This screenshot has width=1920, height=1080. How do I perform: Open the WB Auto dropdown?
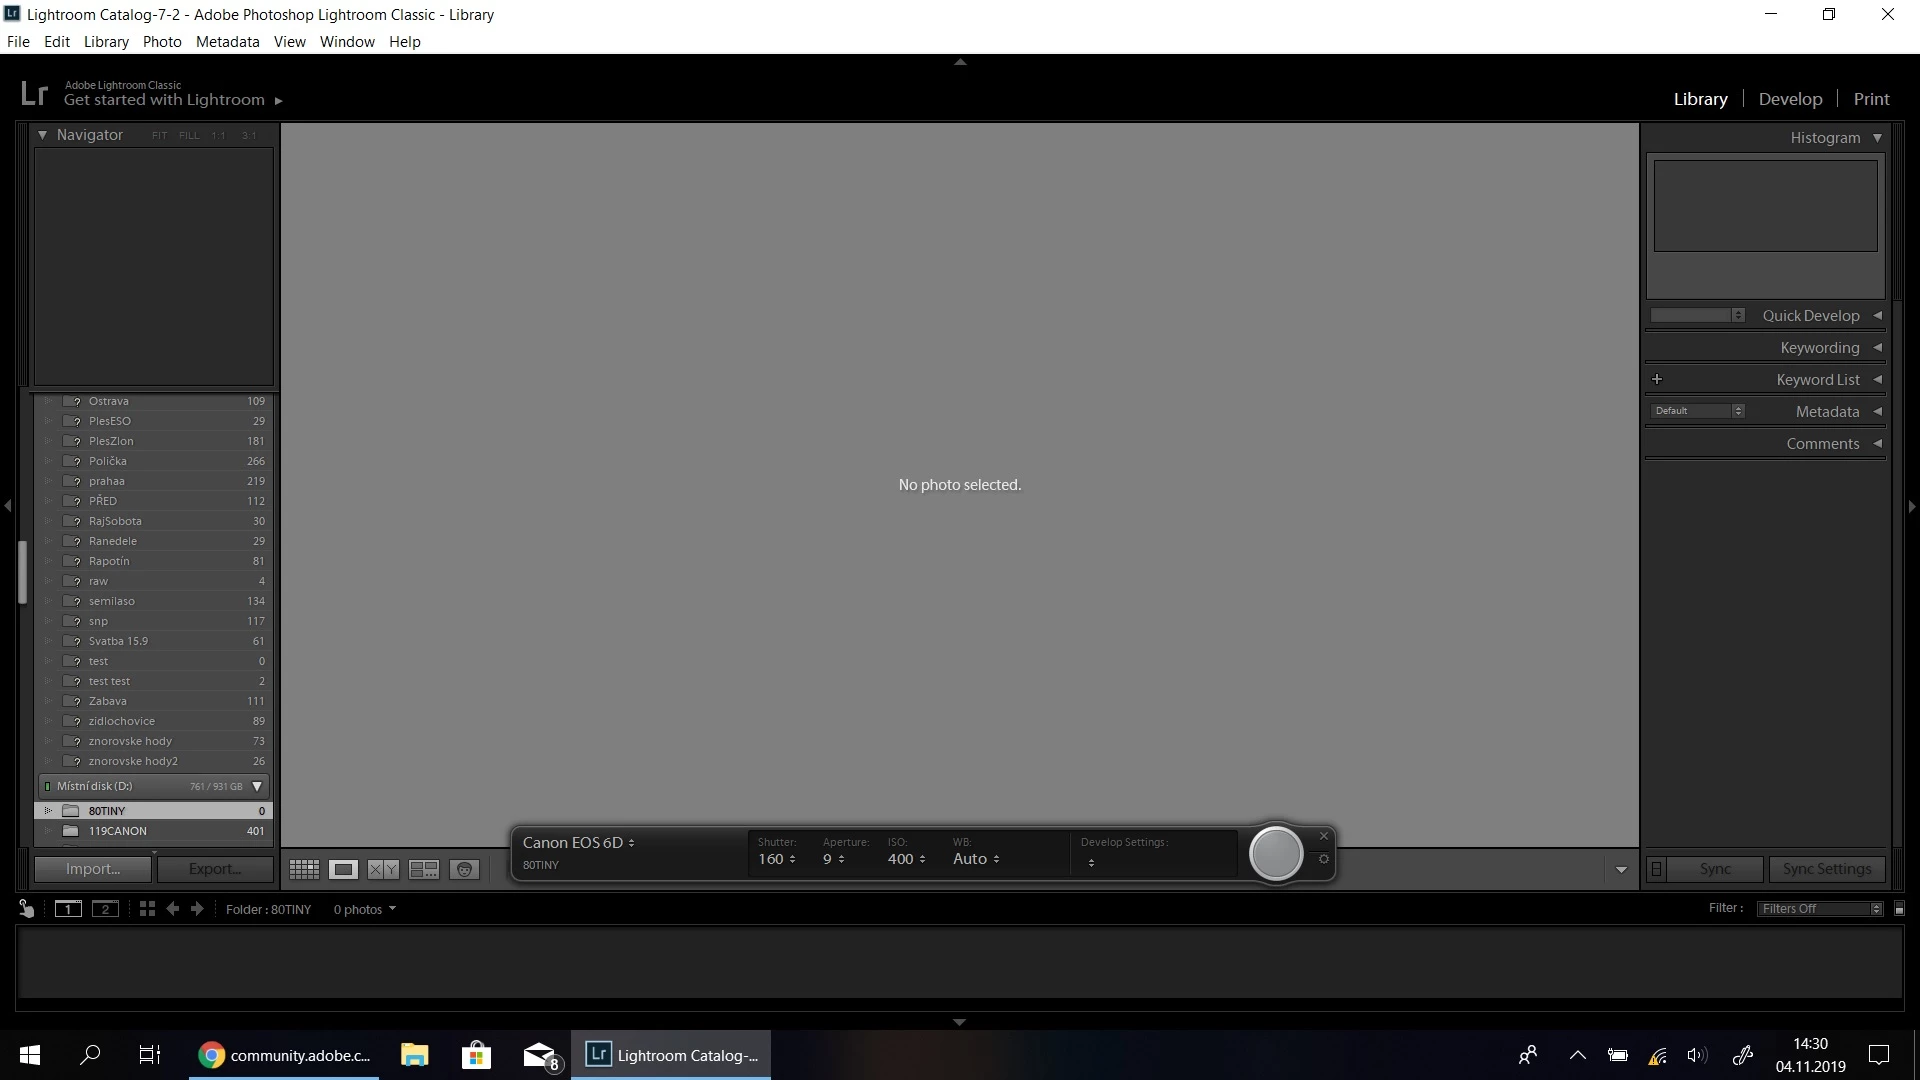click(976, 859)
